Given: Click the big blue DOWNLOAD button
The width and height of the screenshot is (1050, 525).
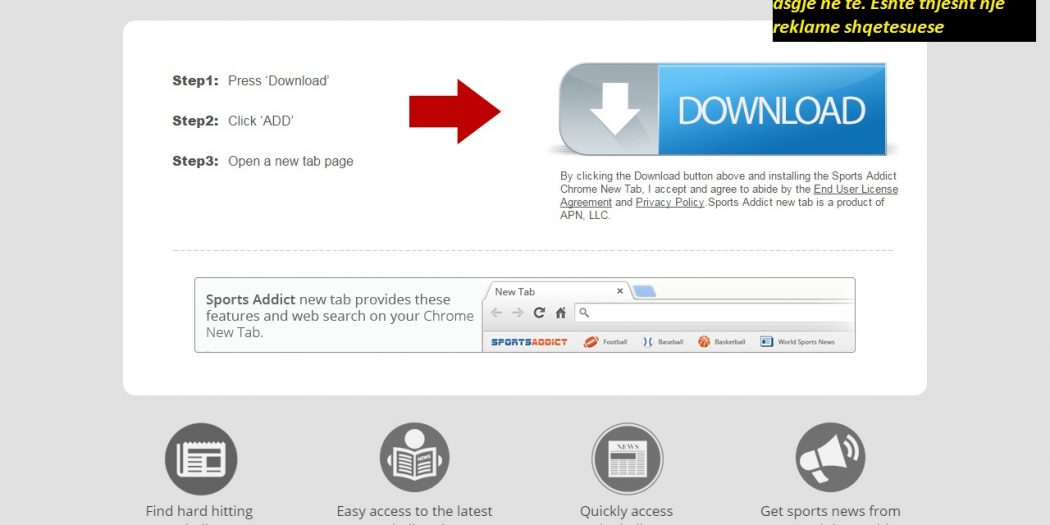Looking at the screenshot, I should [722, 109].
